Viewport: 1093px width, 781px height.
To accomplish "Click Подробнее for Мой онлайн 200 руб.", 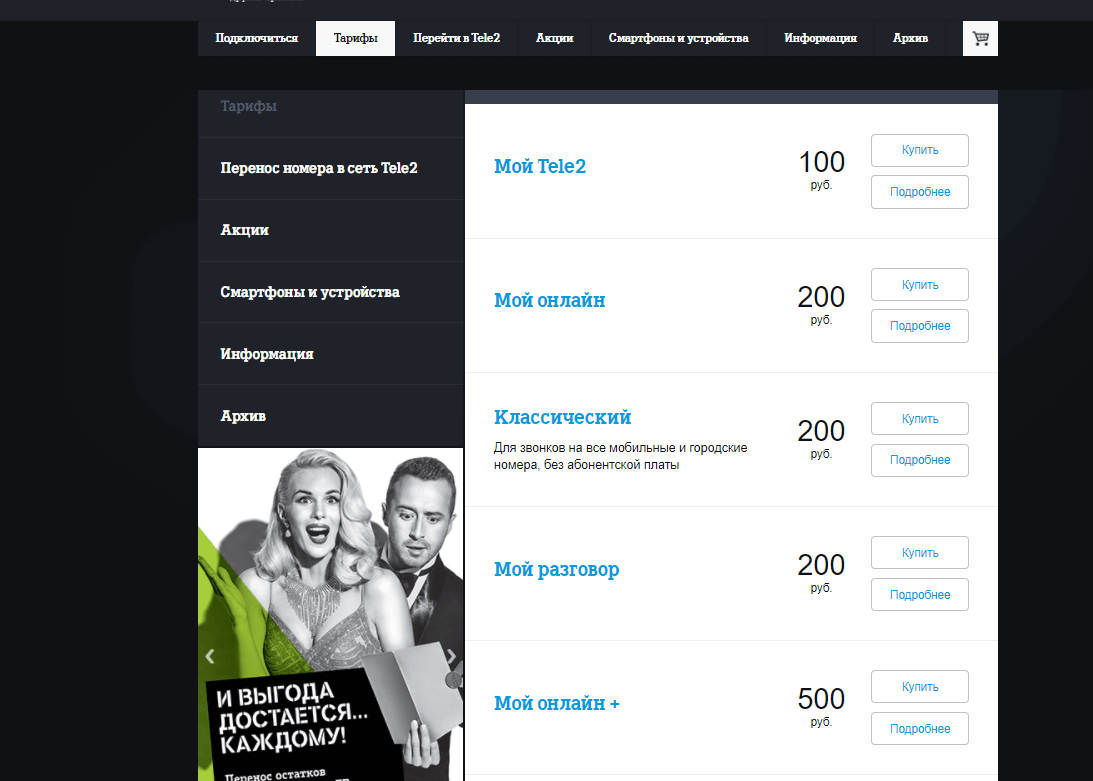I will 919,326.
